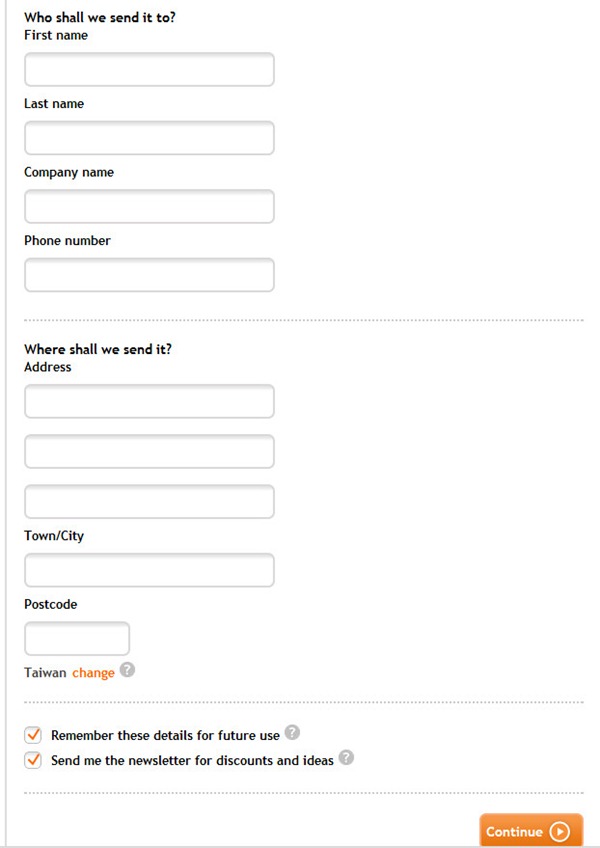This screenshot has width=600, height=848.
Task: Click the Taiwan country text
Action: tap(45, 673)
